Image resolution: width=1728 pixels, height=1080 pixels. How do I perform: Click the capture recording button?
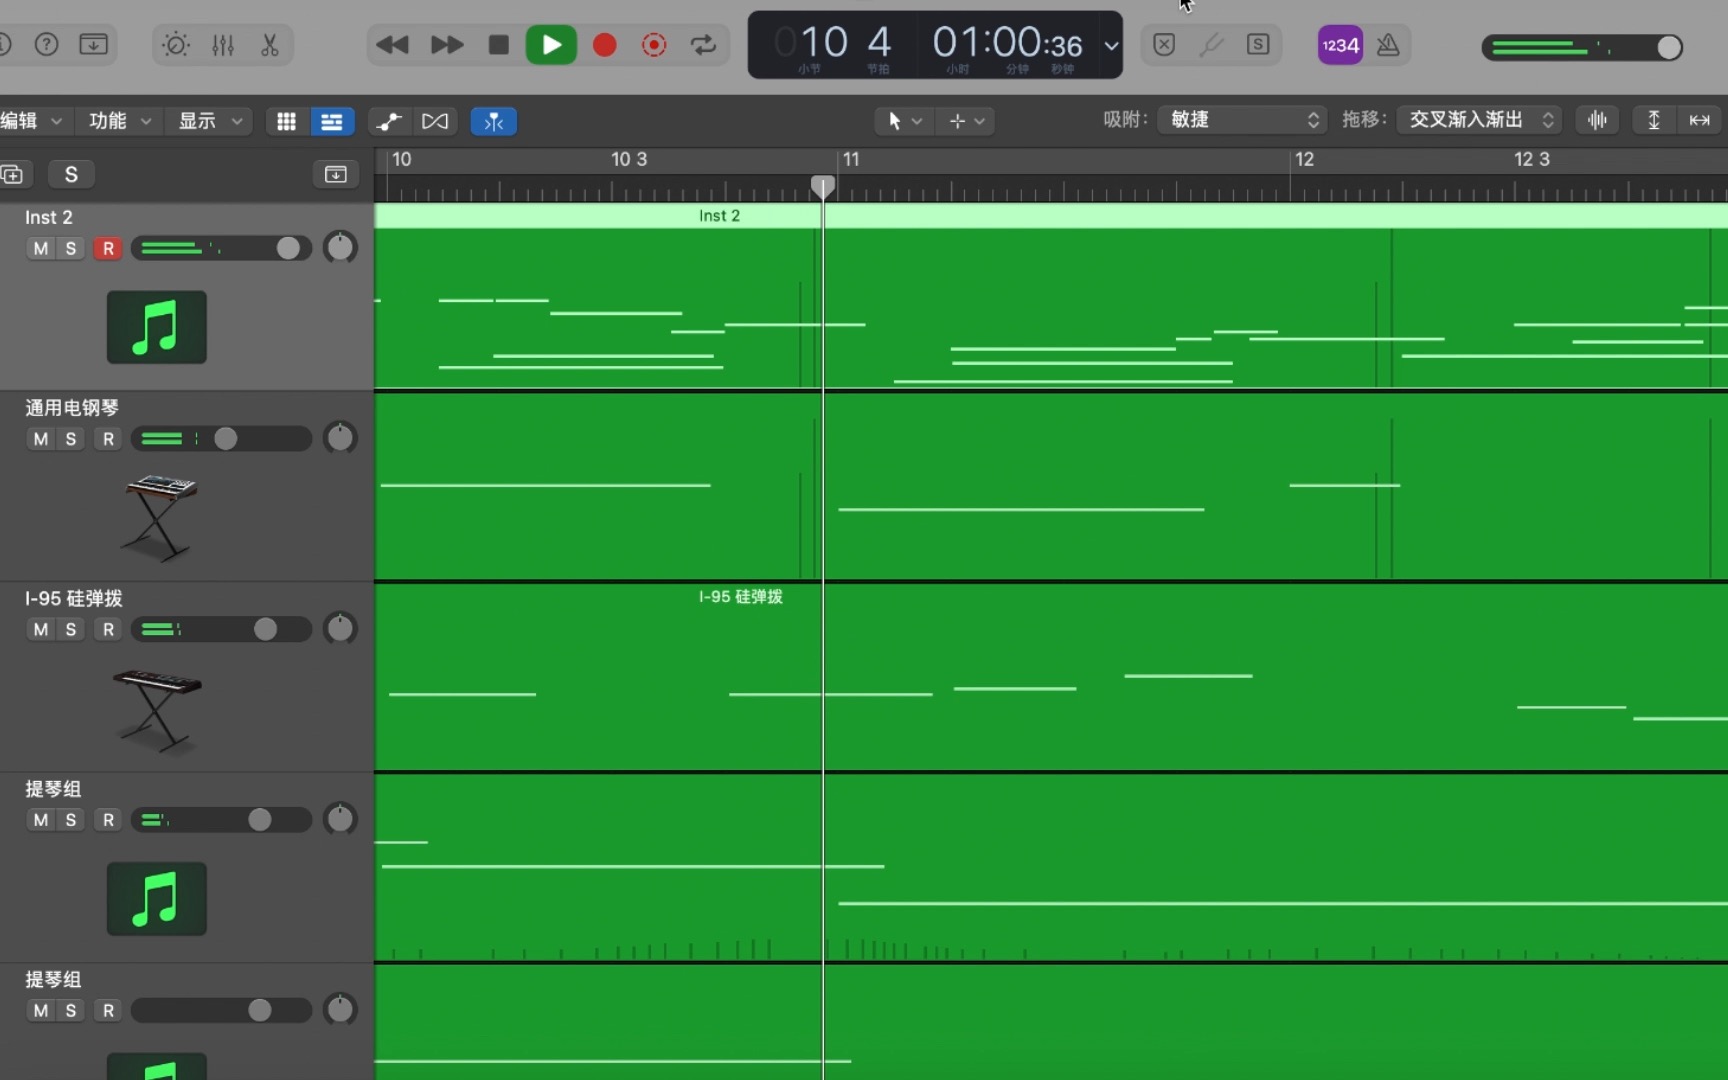coord(654,45)
